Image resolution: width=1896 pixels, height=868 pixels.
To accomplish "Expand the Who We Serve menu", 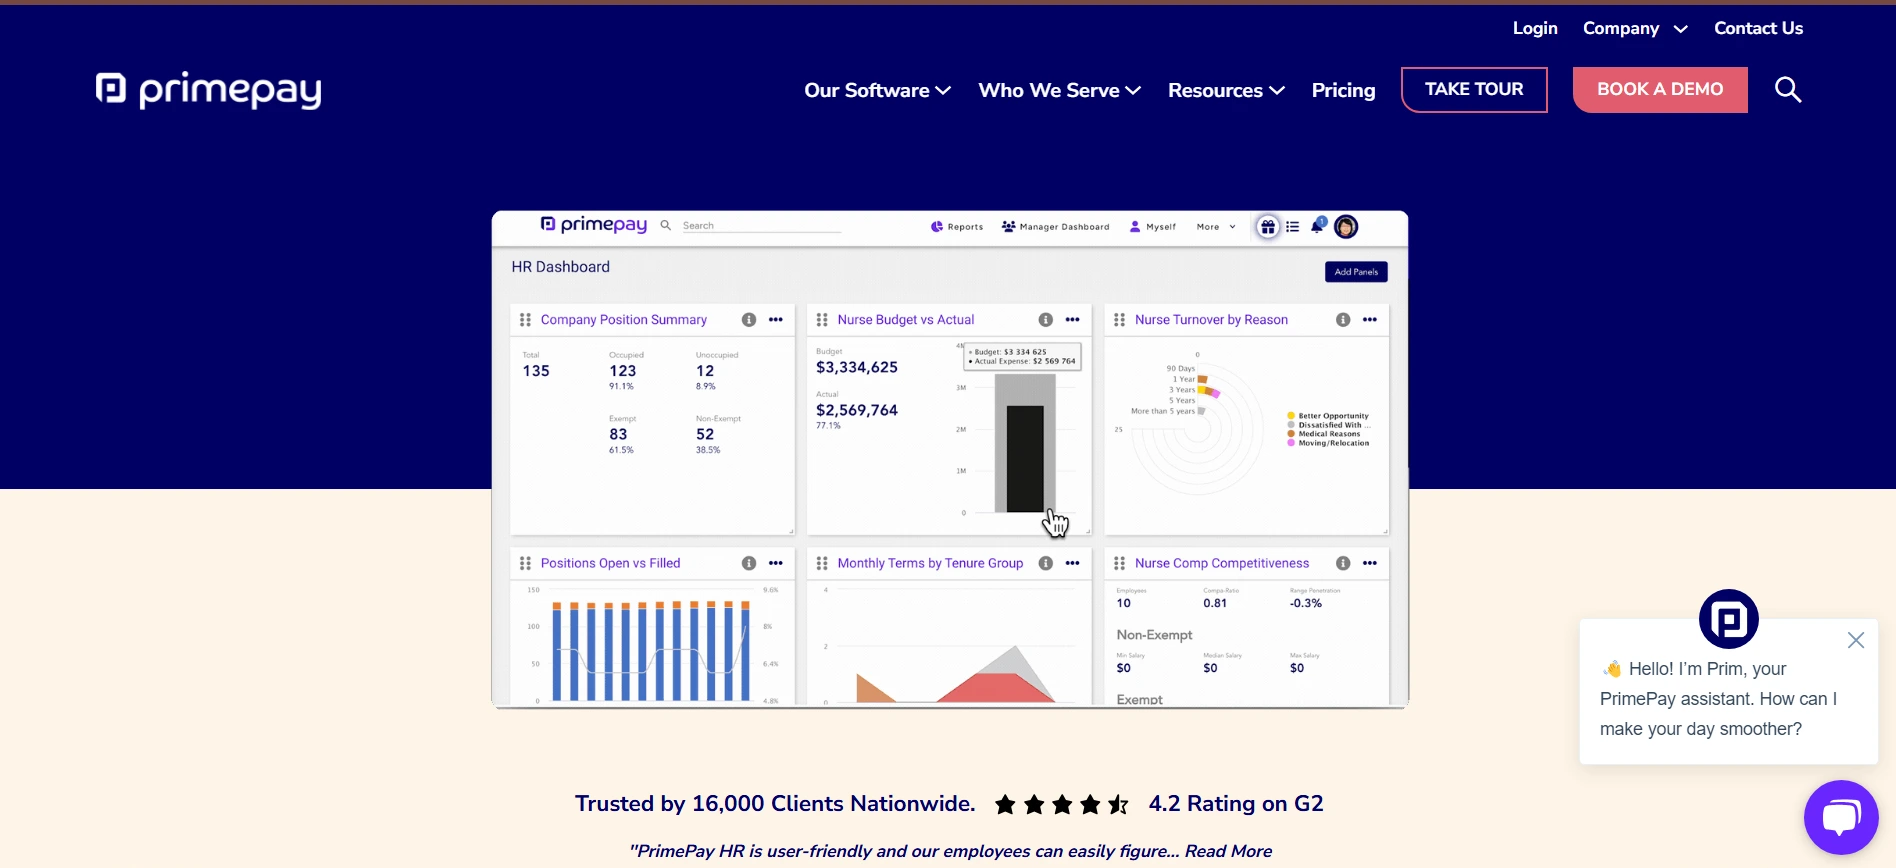I will pyautogui.click(x=1059, y=90).
